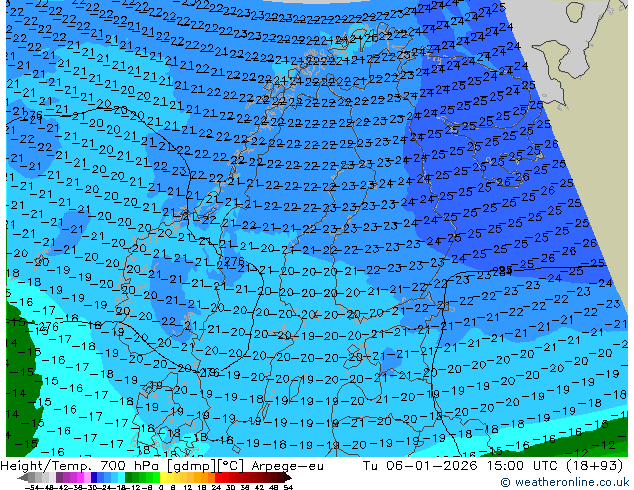The image size is (634, 490).
Task: Click the "Height/Temp. 700 hPa" title text
Action: coord(79,466)
